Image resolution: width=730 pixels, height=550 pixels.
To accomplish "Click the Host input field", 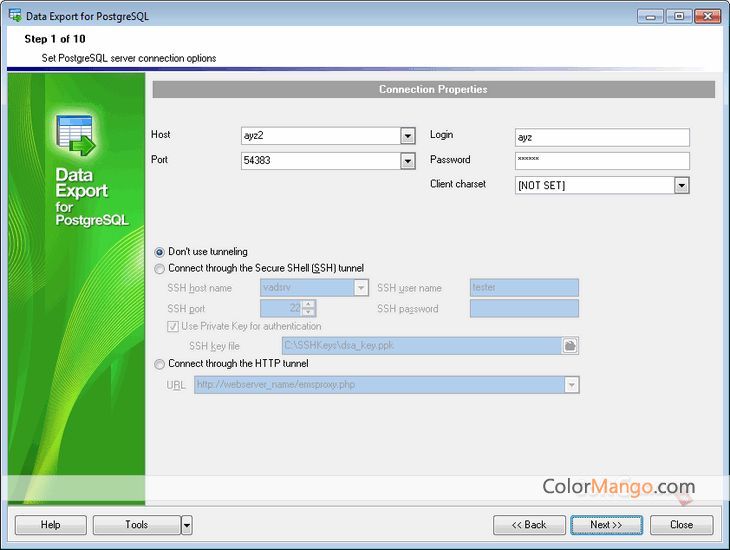I will click(321, 136).
